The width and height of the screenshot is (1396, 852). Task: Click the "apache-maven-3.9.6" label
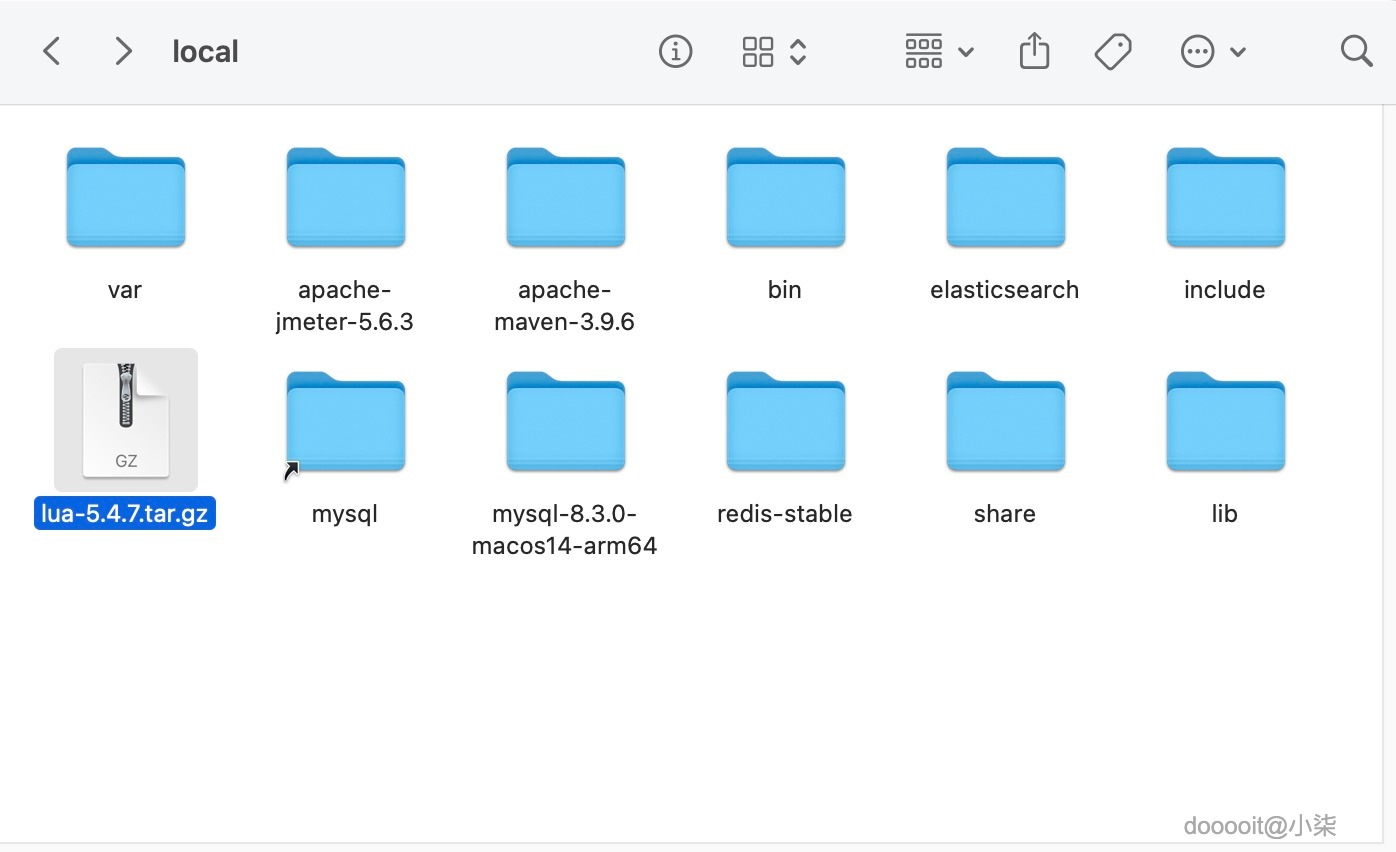pos(565,306)
